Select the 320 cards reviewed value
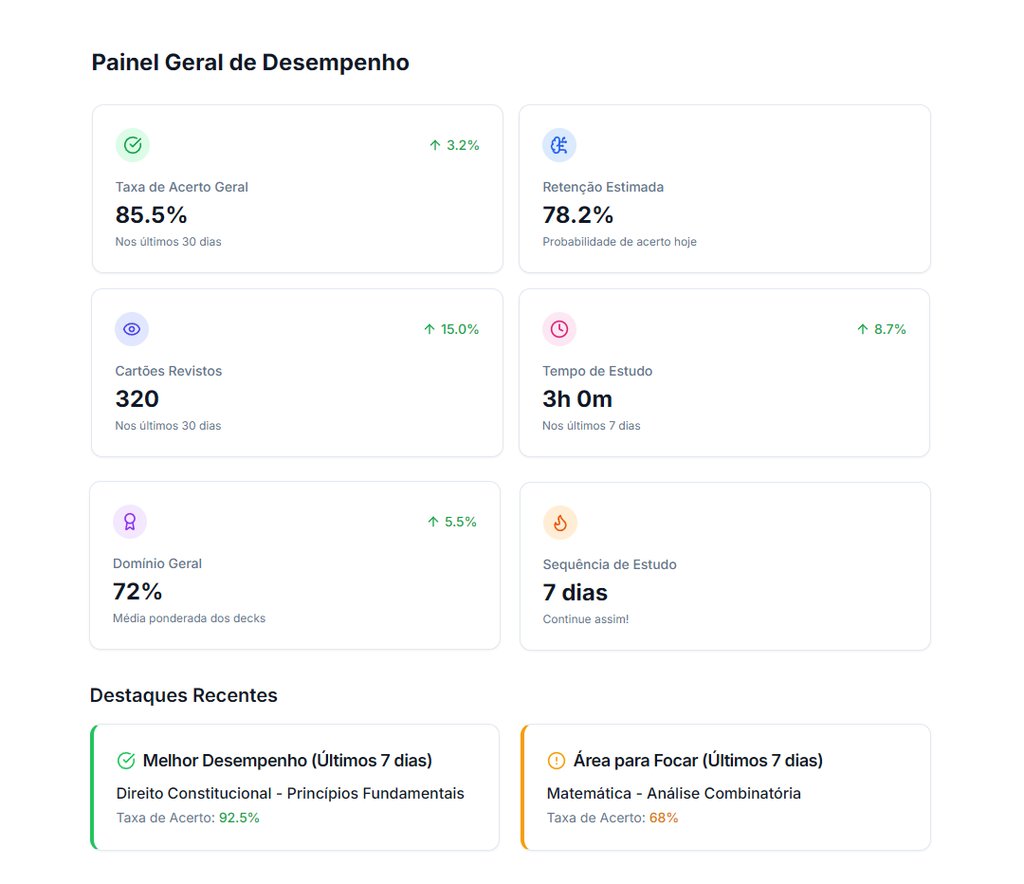The image size is (1024, 884). 137,399
